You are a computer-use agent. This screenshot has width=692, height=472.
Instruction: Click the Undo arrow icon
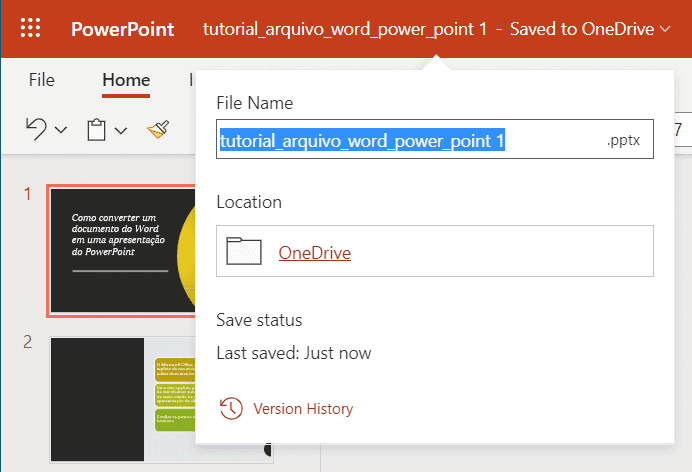point(36,129)
